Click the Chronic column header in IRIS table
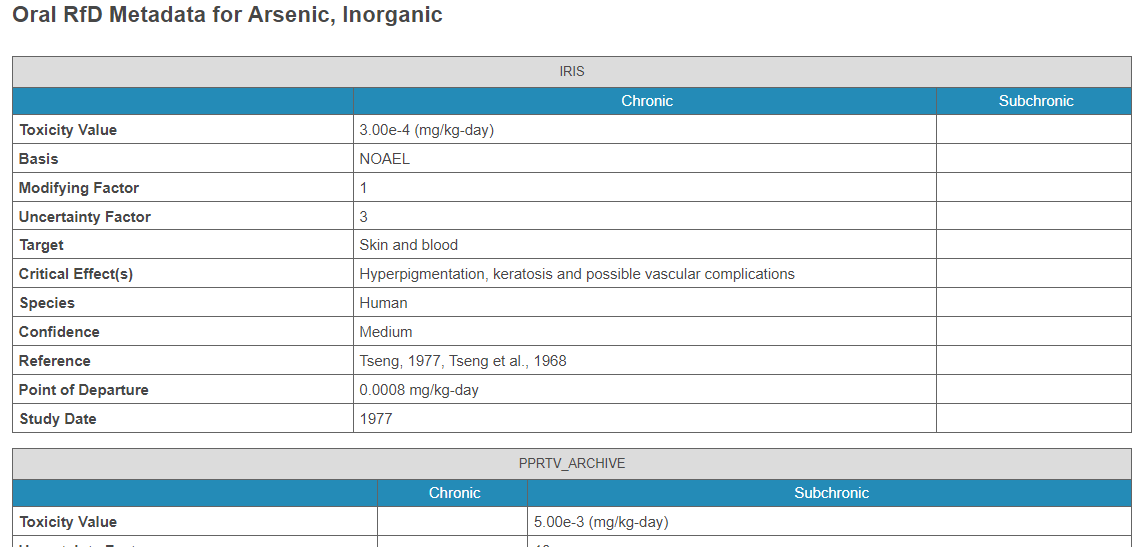 [646, 101]
